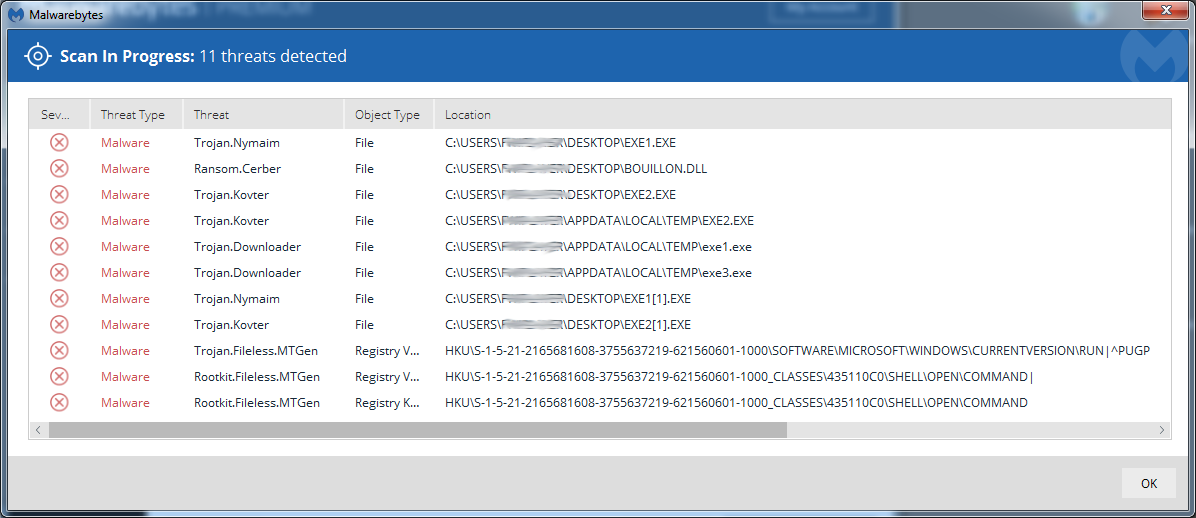Click the DESKTOP\EXE2[1].EXE location path
The width and height of the screenshot is (1196, 518).
point(568,324)
